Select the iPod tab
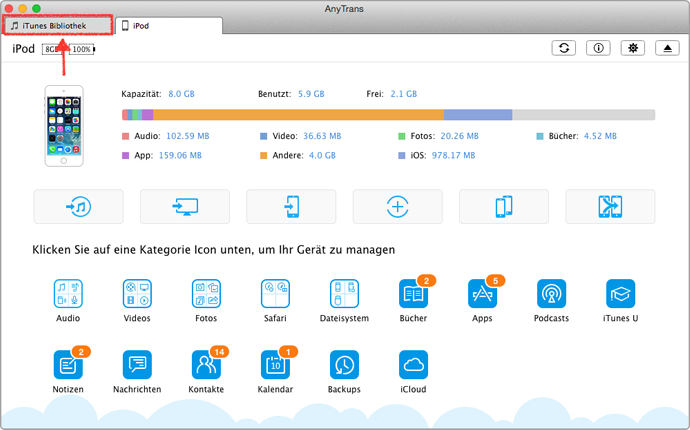Image resolution: width=690 pixels, height=430 pixels. tap(169, 26)
